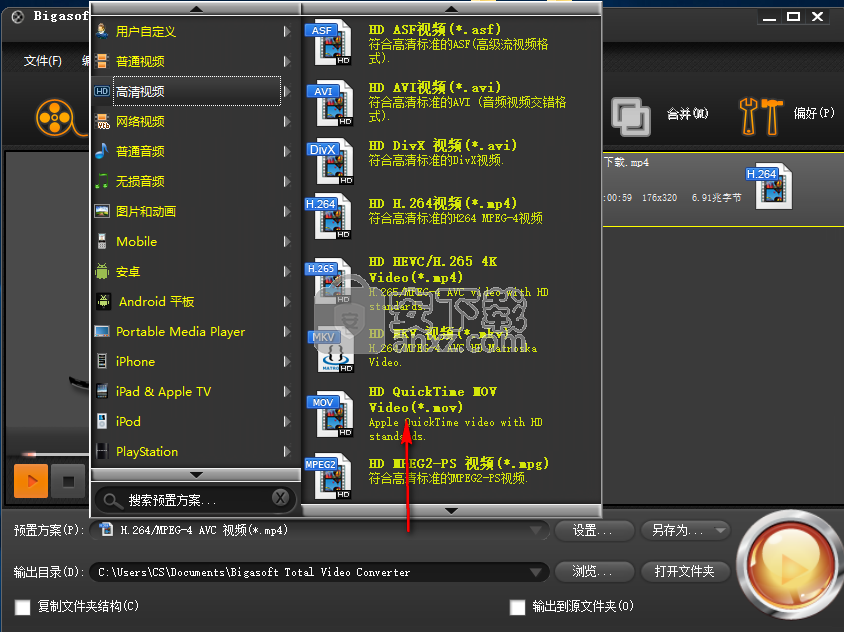The width and height of the screenshot is (844, 632).
Task: Click the 浏览... button
Action: tap(593, 571)
